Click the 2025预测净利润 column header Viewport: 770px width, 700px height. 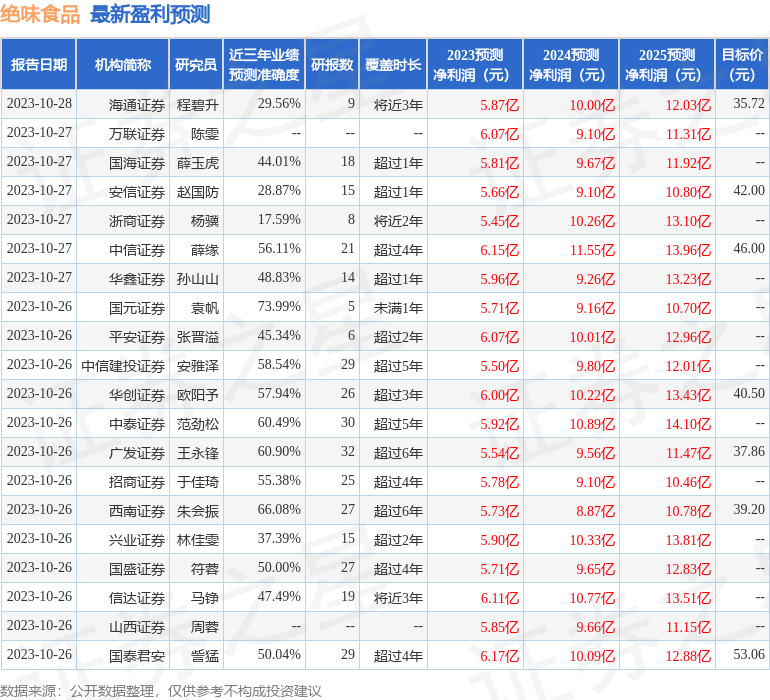pos(667,64)
